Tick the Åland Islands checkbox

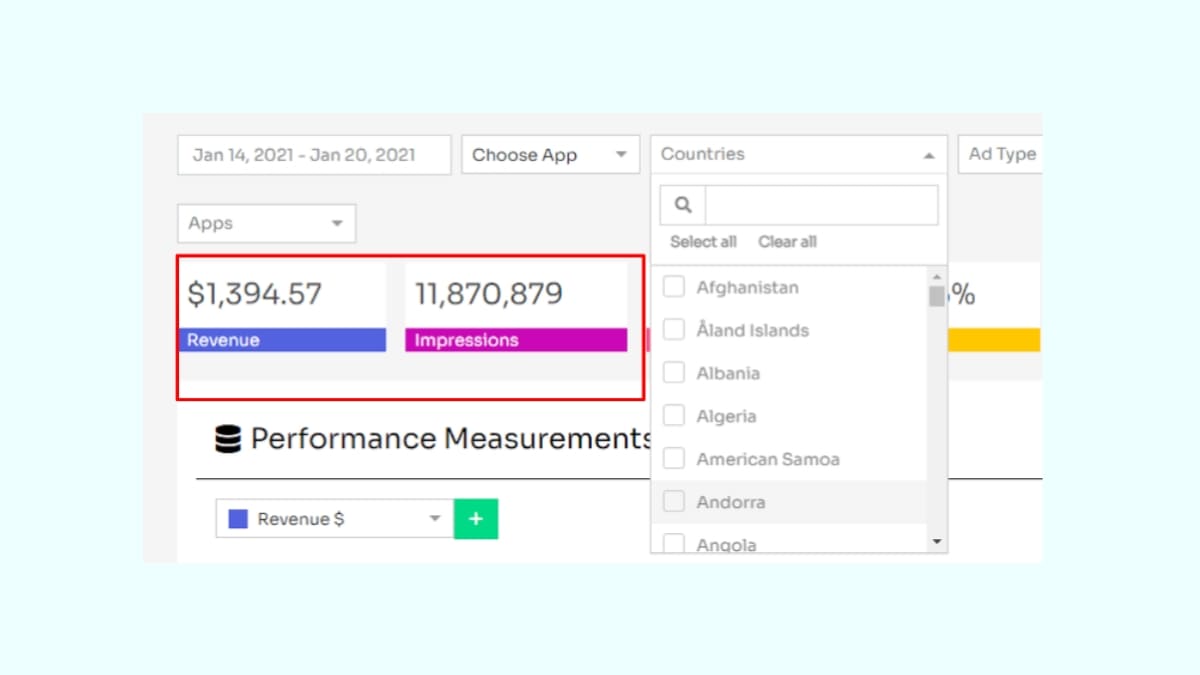pos(675,330)
